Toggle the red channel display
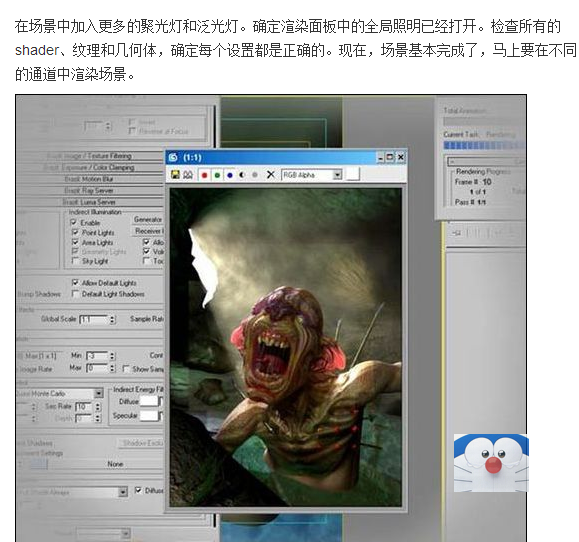Viewport: 579px width, 542px height. click(204, 175)
